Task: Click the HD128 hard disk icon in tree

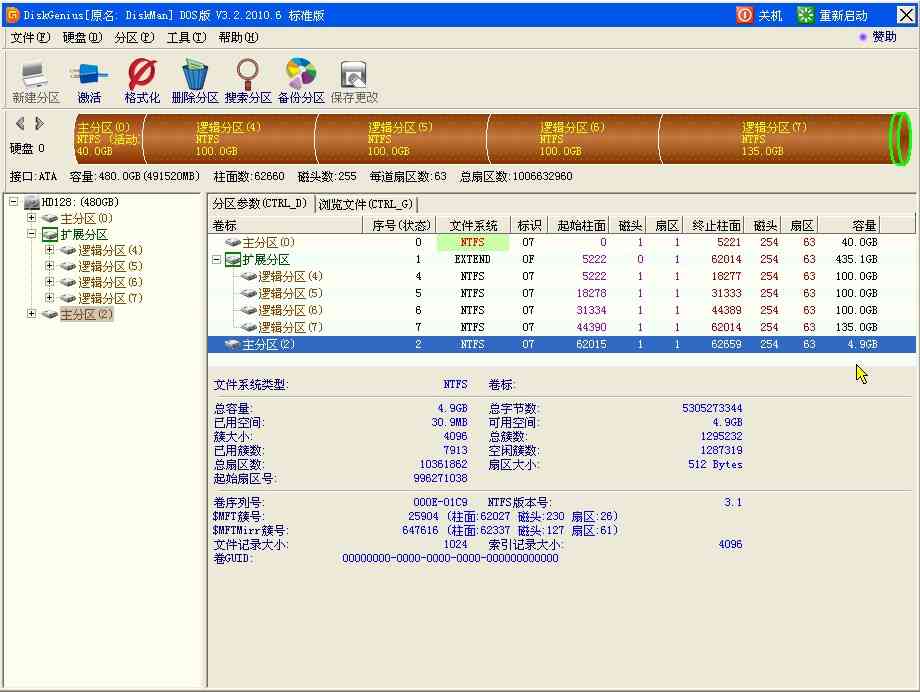Action: (x=32, y=202)
